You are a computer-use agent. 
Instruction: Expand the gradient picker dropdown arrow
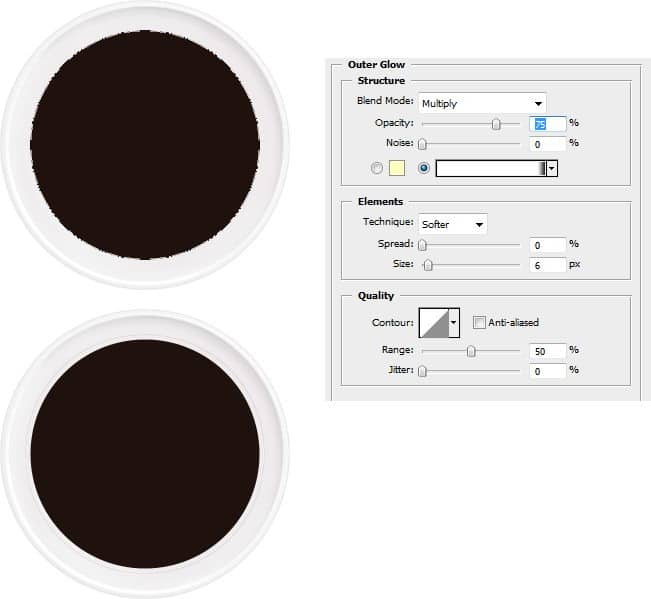click(552, 169)
